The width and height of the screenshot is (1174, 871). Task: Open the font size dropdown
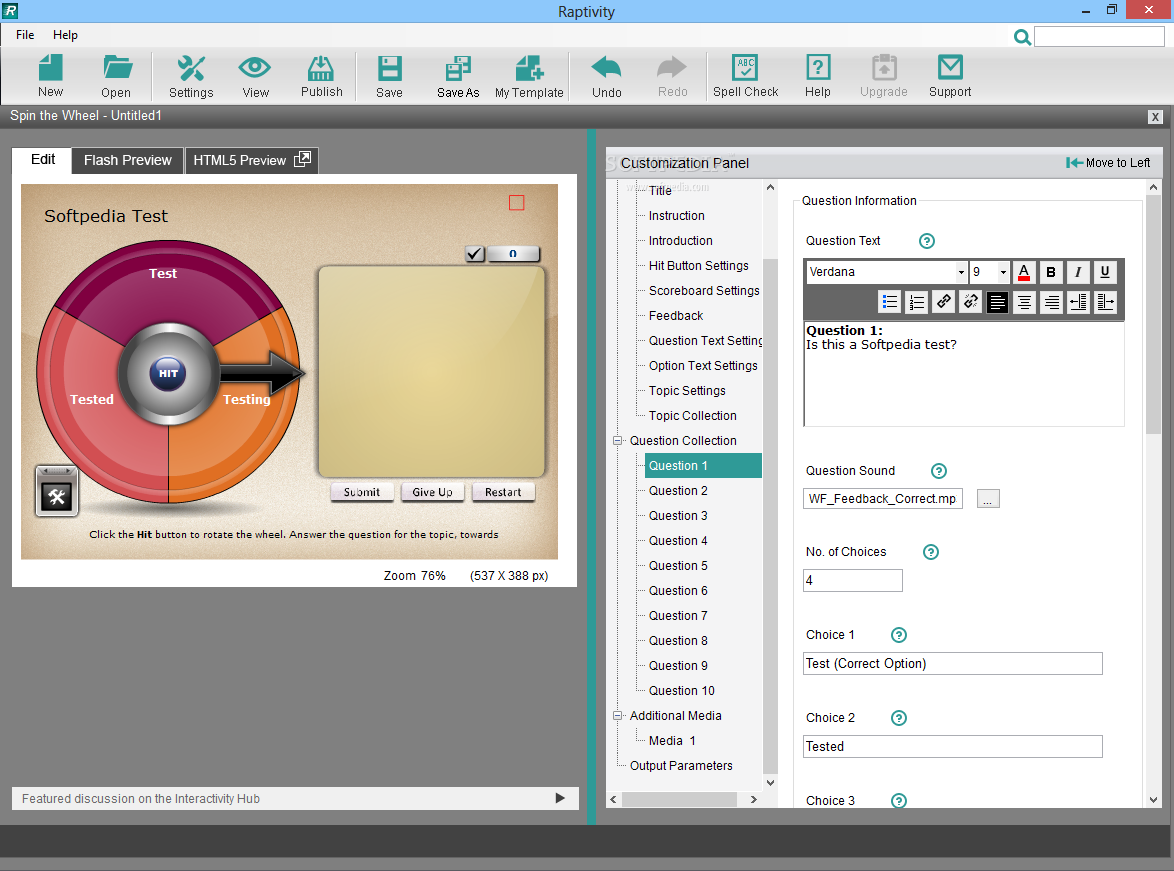[x=1003, y=272]
